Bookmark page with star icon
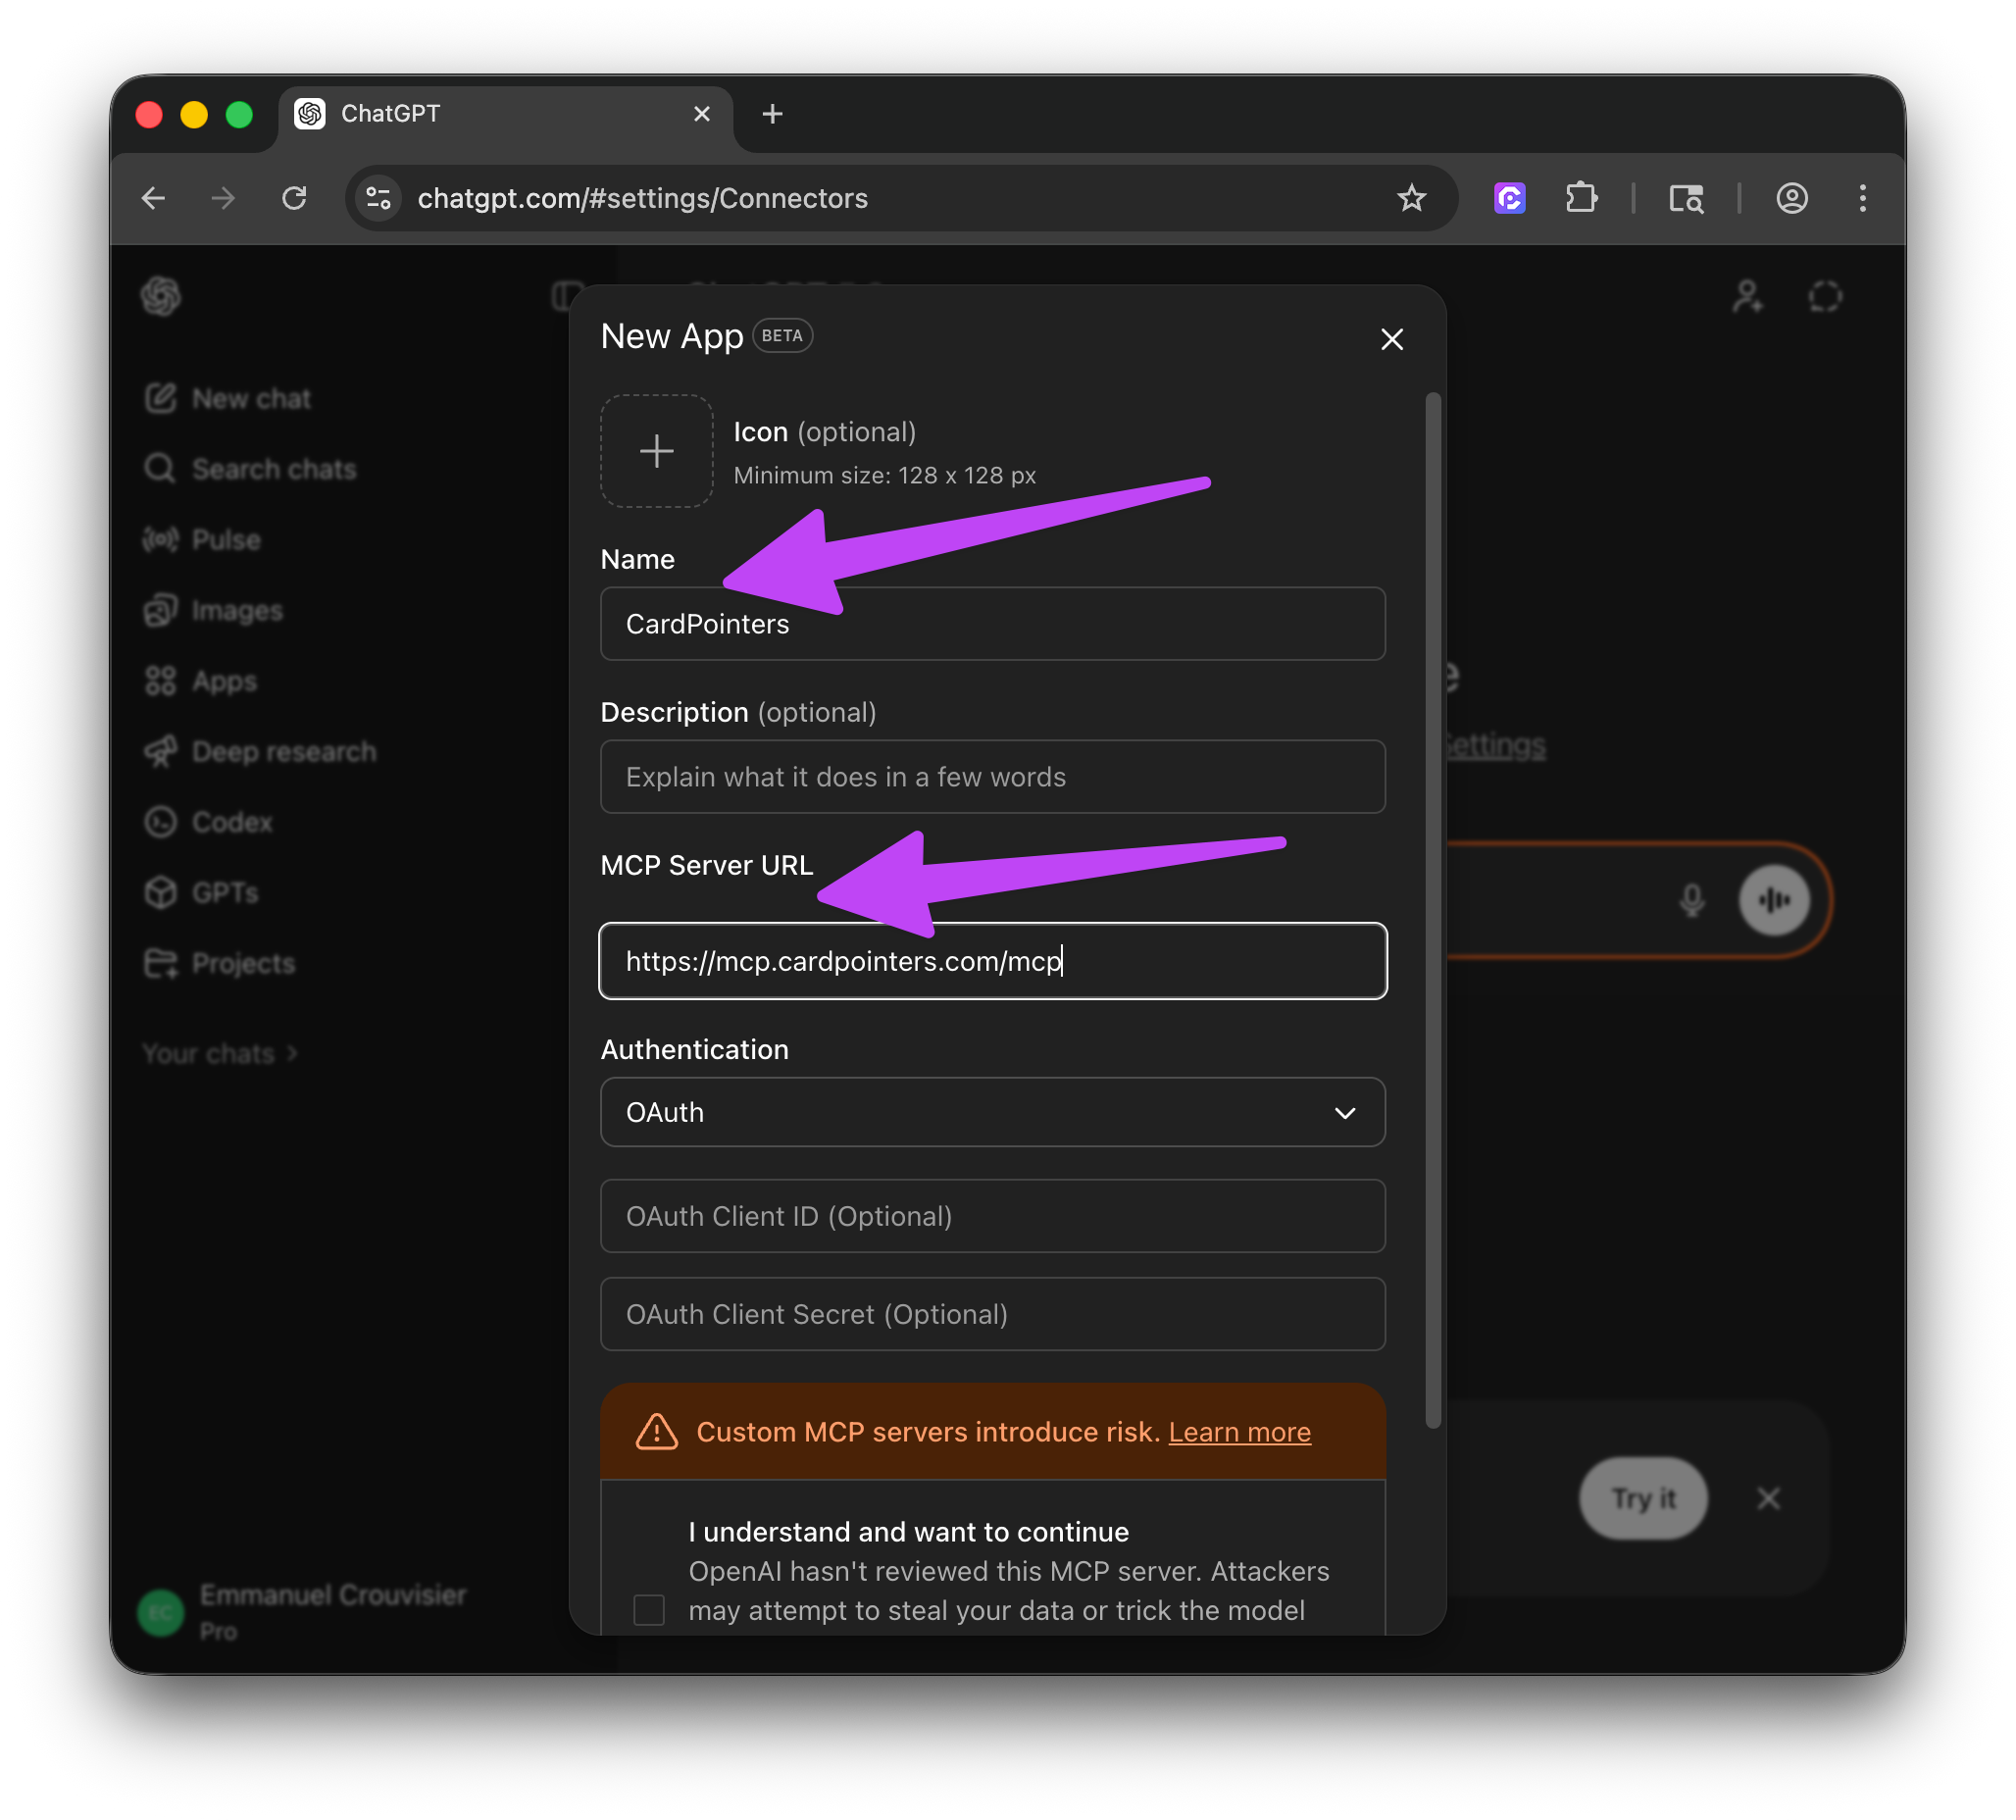This screenshot has height=1820, width=2016. pos(1411,198)
